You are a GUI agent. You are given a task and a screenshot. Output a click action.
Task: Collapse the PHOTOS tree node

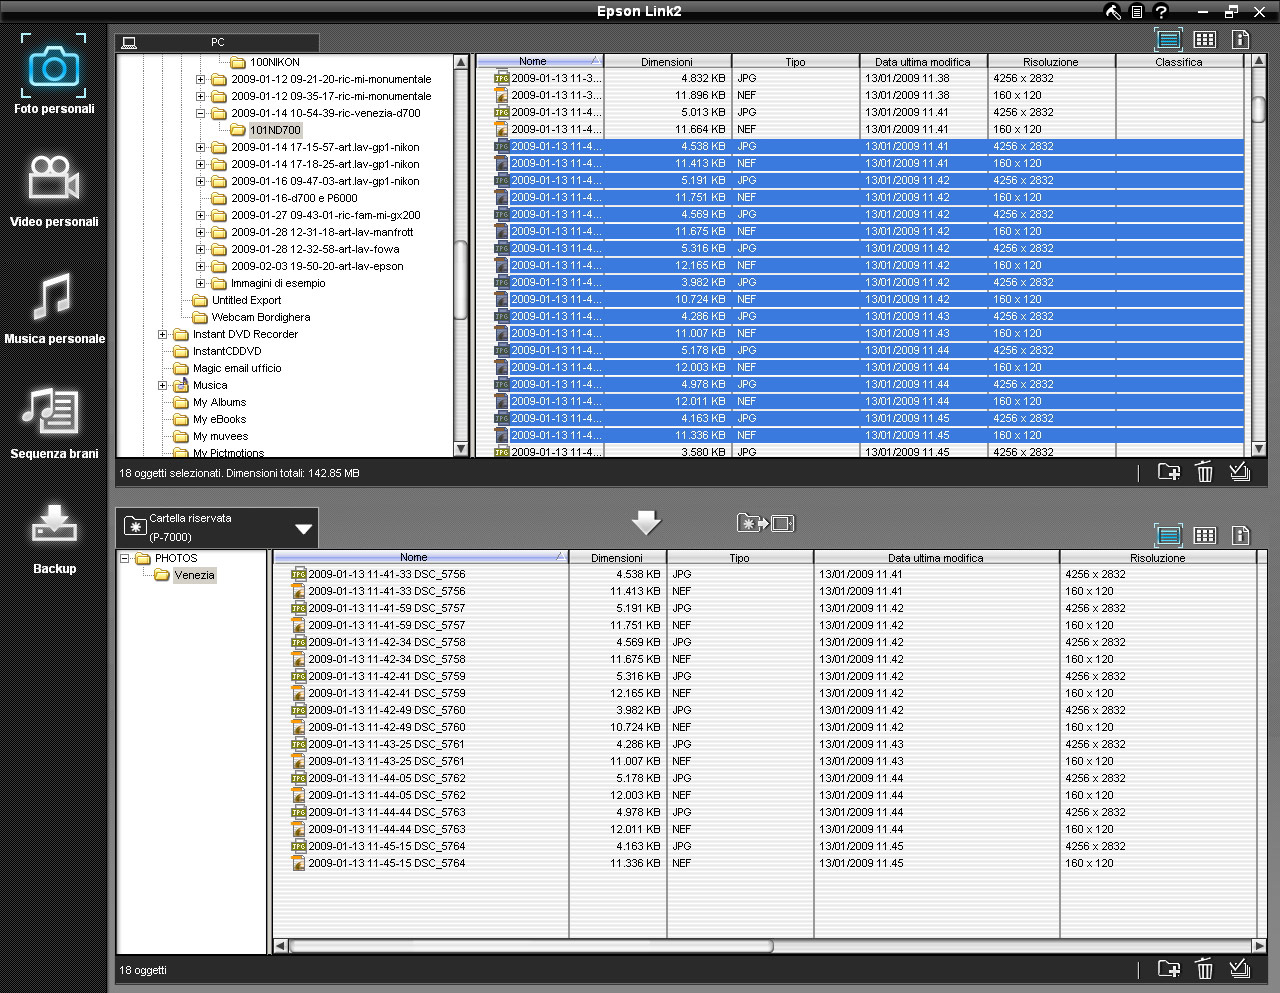click(x=125, y=558)
